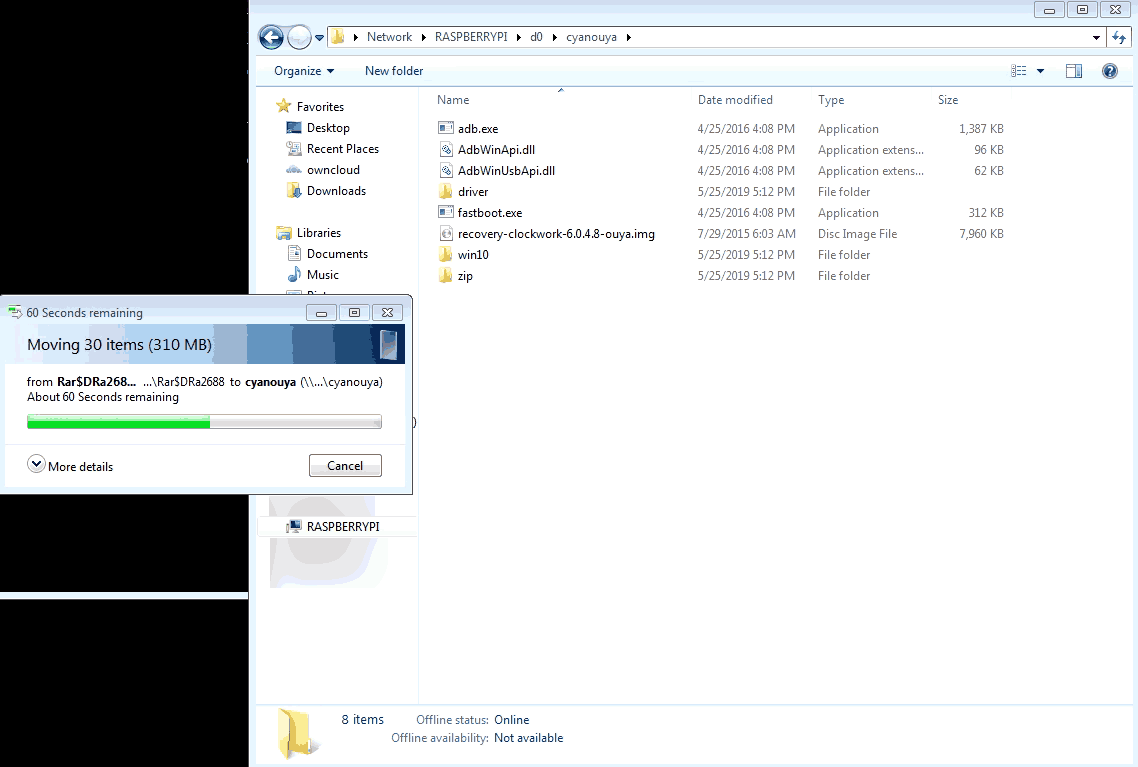Screen dimensions: 1138x767
Task: Open the view options dropdown arrow
Action: click(x=1040, y=71)
